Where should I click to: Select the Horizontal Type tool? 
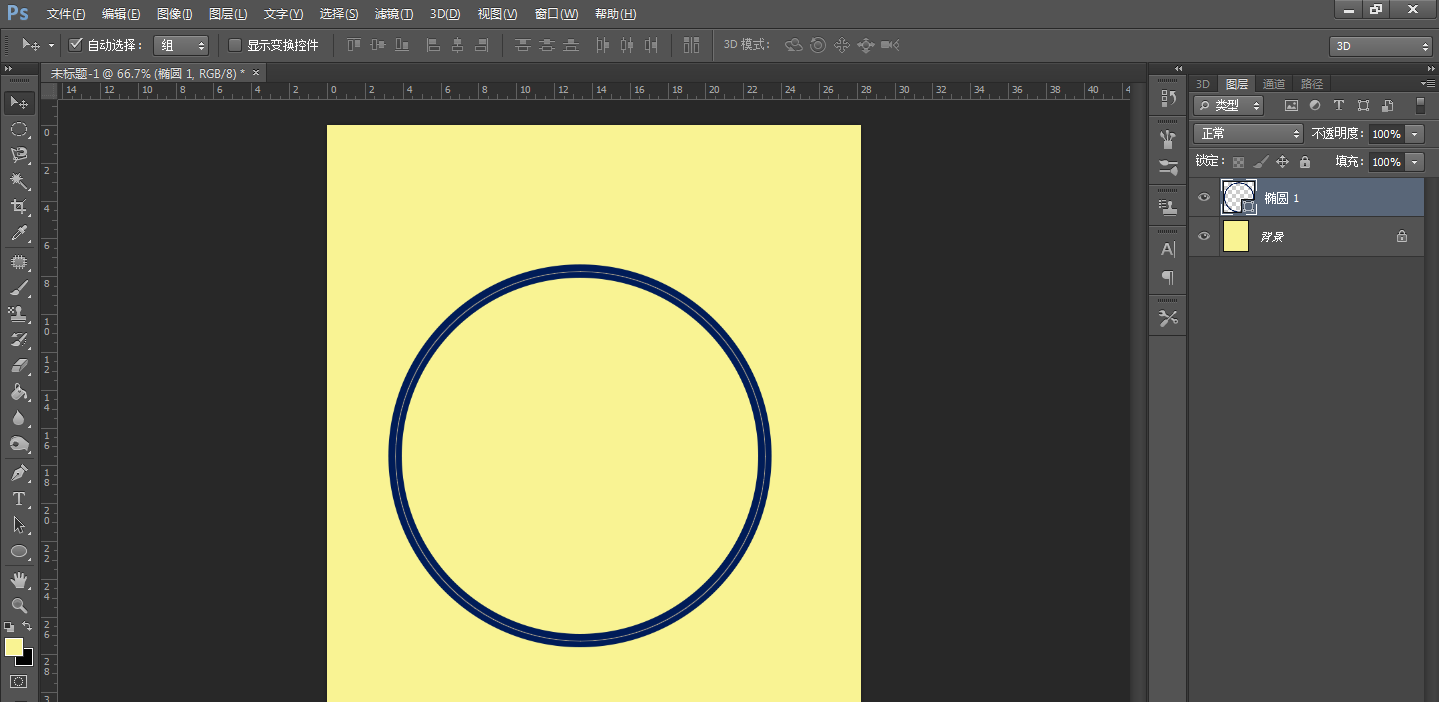pyautogui.click(x=19, y=498)
